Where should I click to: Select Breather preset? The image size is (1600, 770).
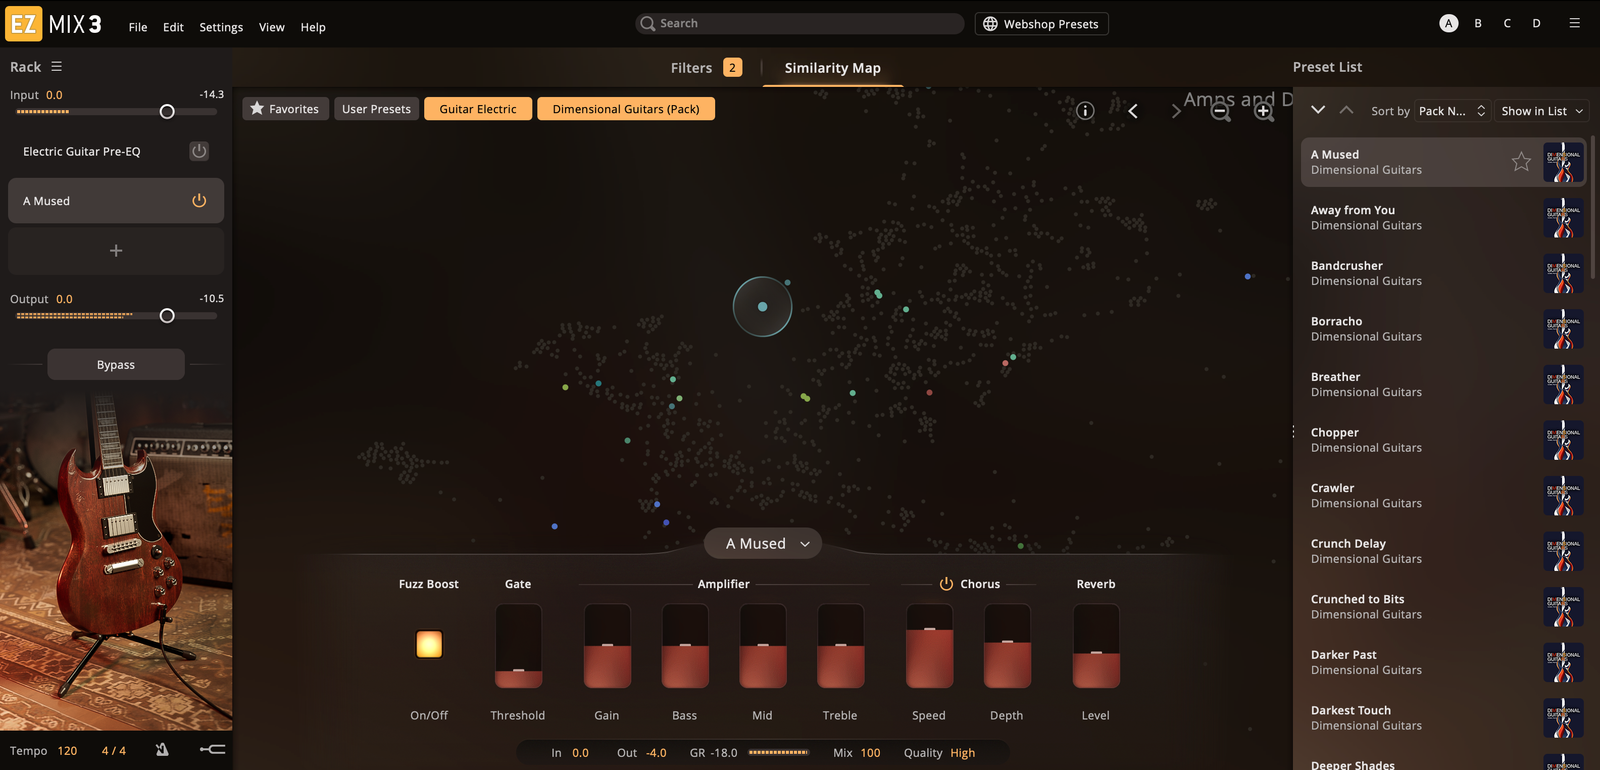[x=1442, y=385]
